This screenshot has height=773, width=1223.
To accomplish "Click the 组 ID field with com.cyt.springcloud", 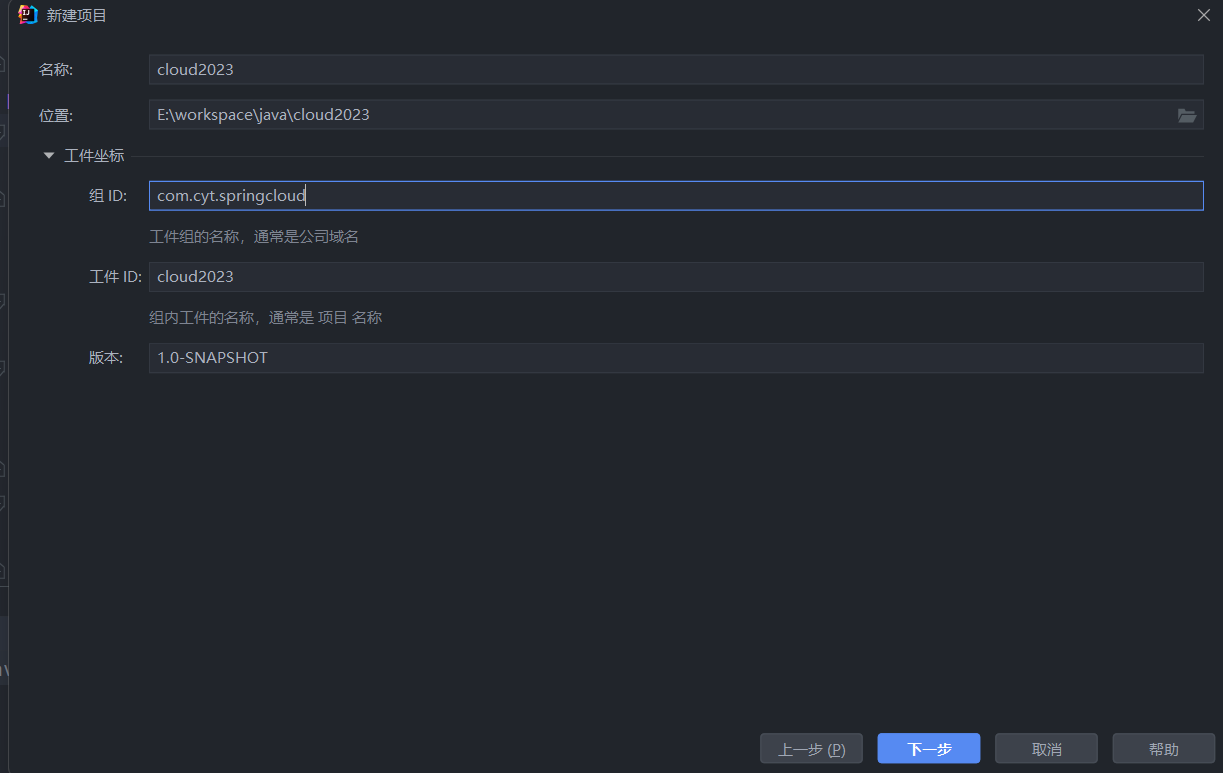I will (675, 196).
